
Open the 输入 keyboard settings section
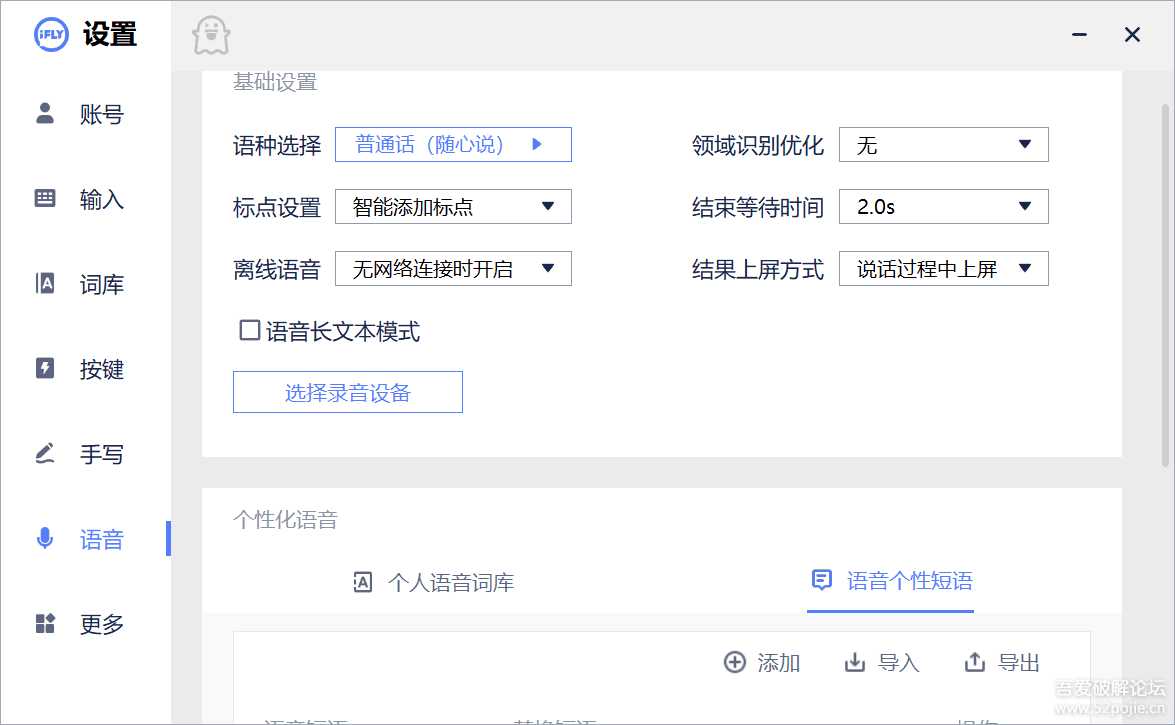click(x=80, y=199)
